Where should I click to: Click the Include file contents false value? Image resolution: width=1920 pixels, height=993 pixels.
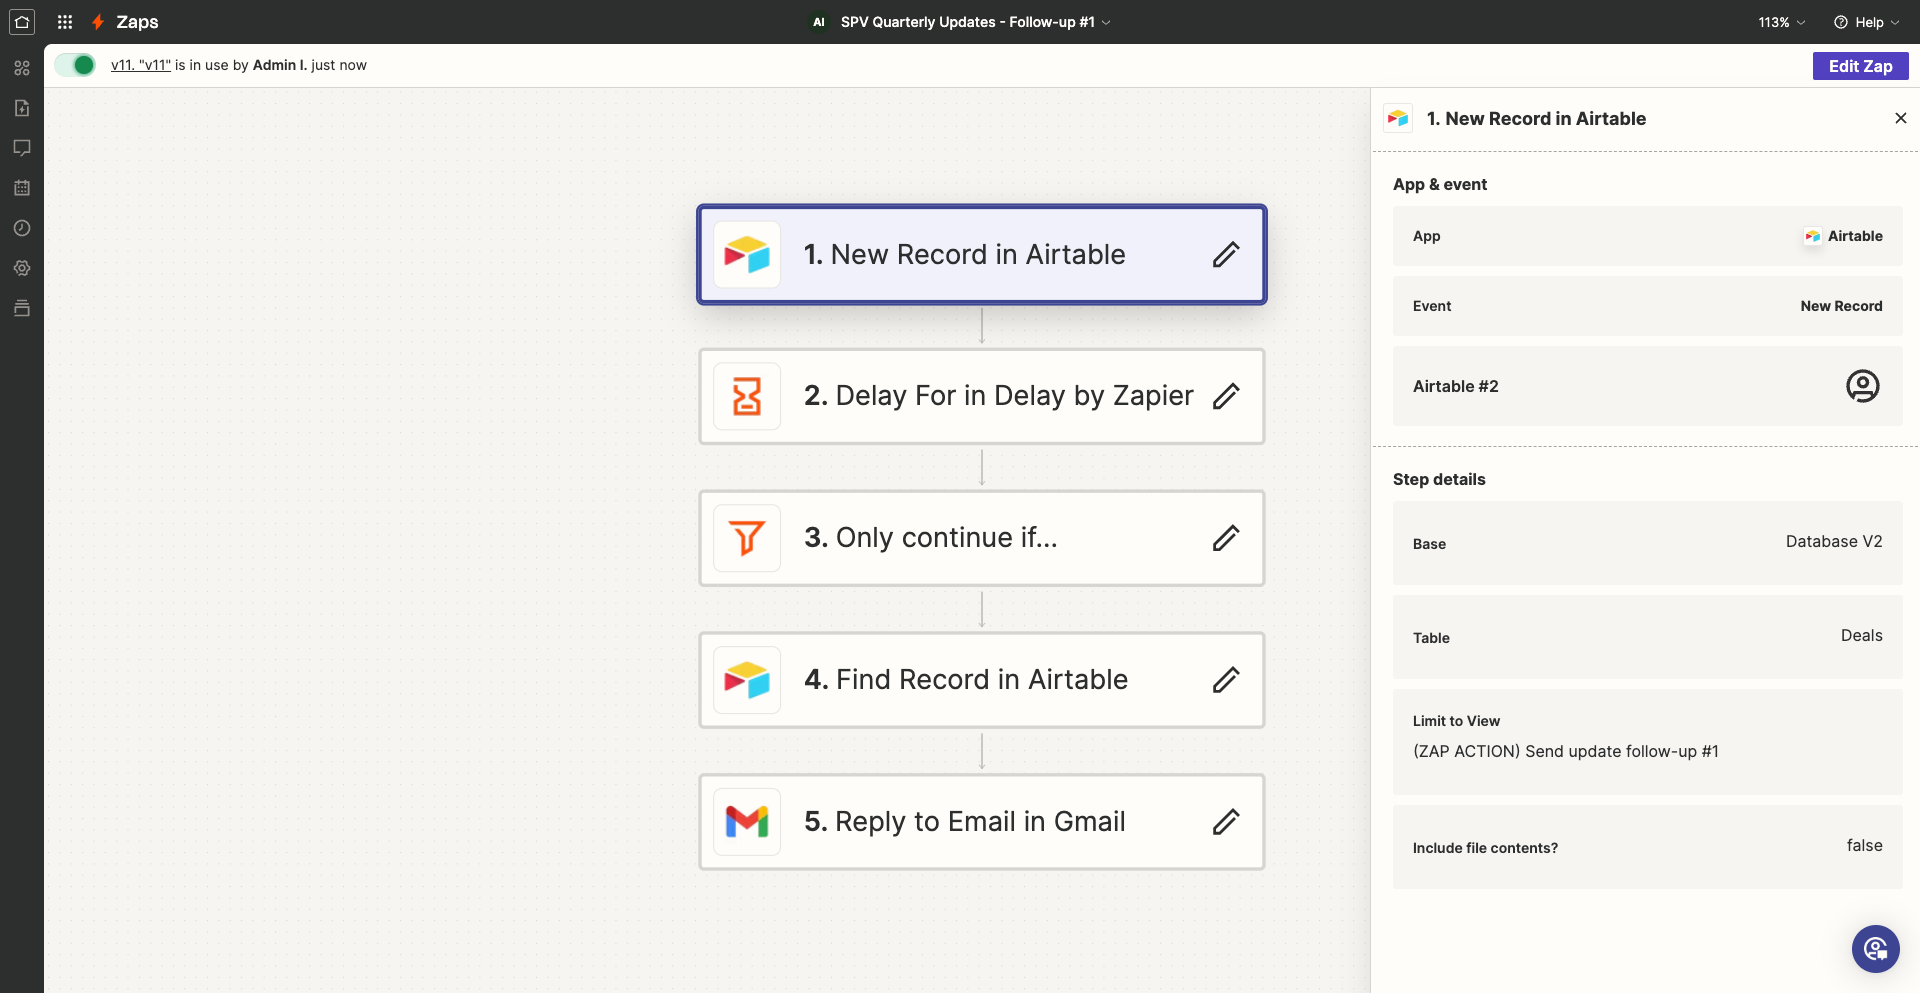coord(1864,845)
